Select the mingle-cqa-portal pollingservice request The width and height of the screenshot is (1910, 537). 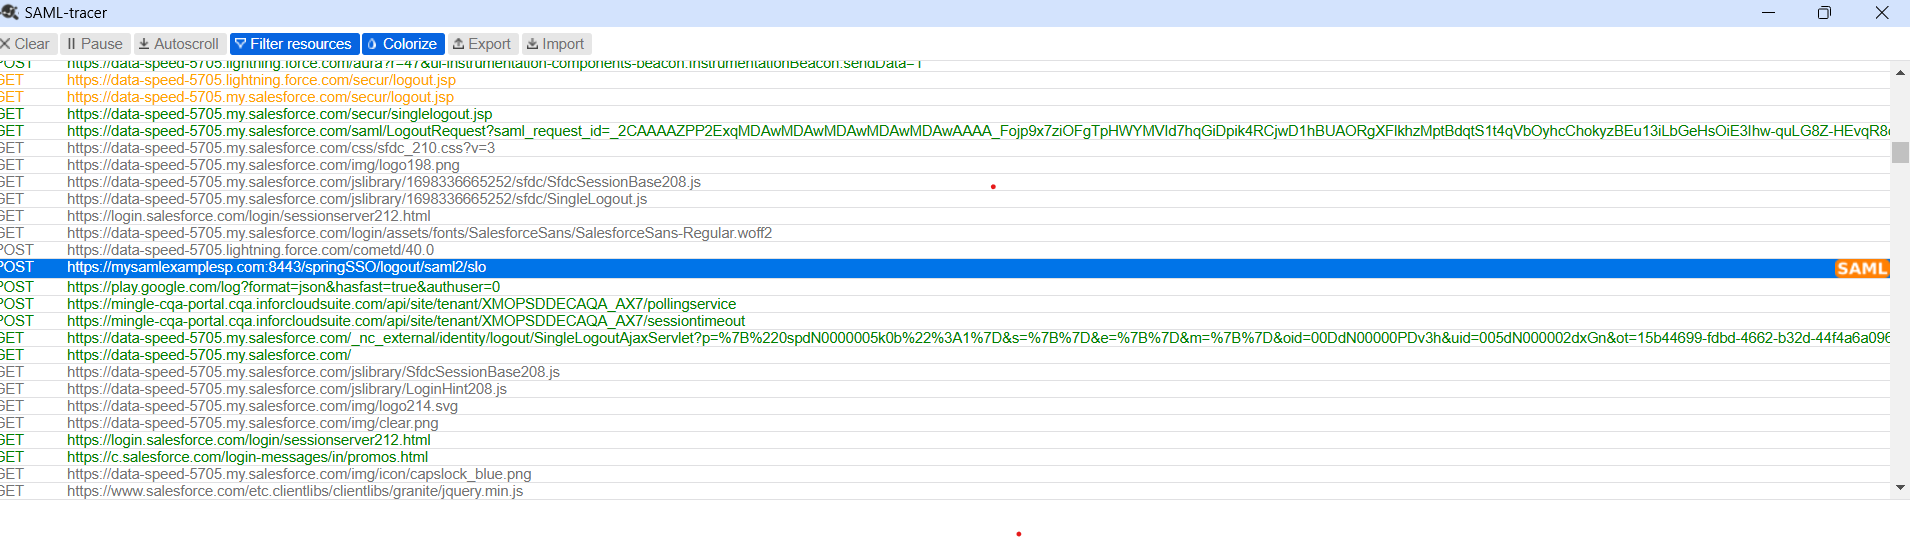pos(945,304)
